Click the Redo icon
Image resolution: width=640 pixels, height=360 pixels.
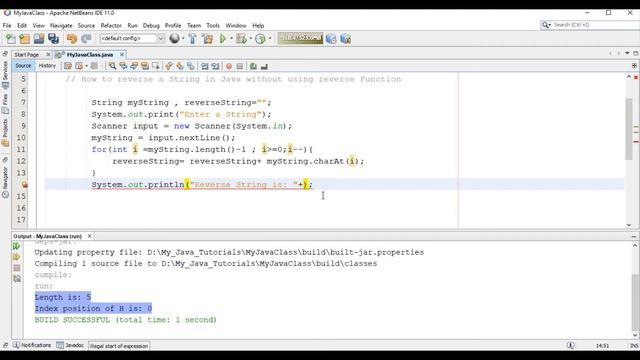[x=86, y=39]
